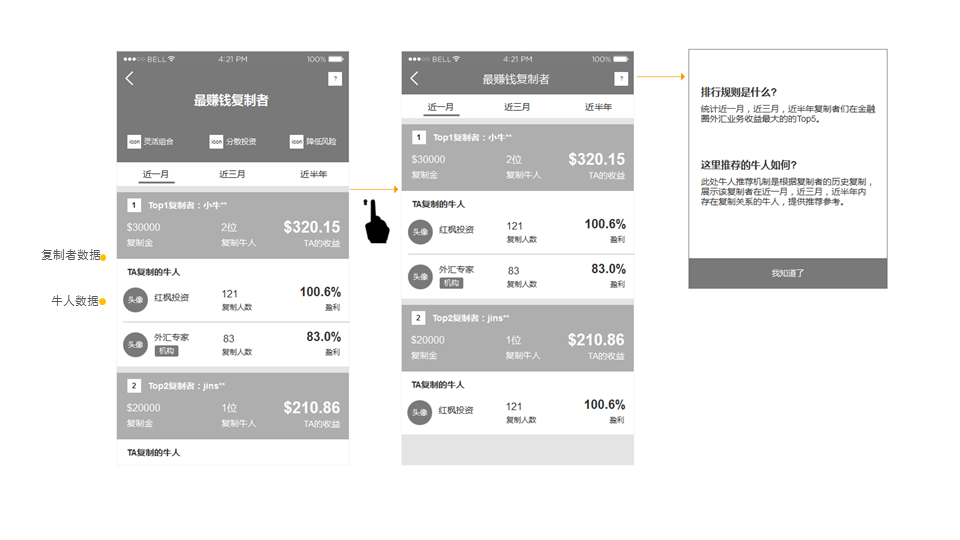Tap battery indicator on middle phone status bar
Viewport: 960px width, 540px height.
coord(621,59)
